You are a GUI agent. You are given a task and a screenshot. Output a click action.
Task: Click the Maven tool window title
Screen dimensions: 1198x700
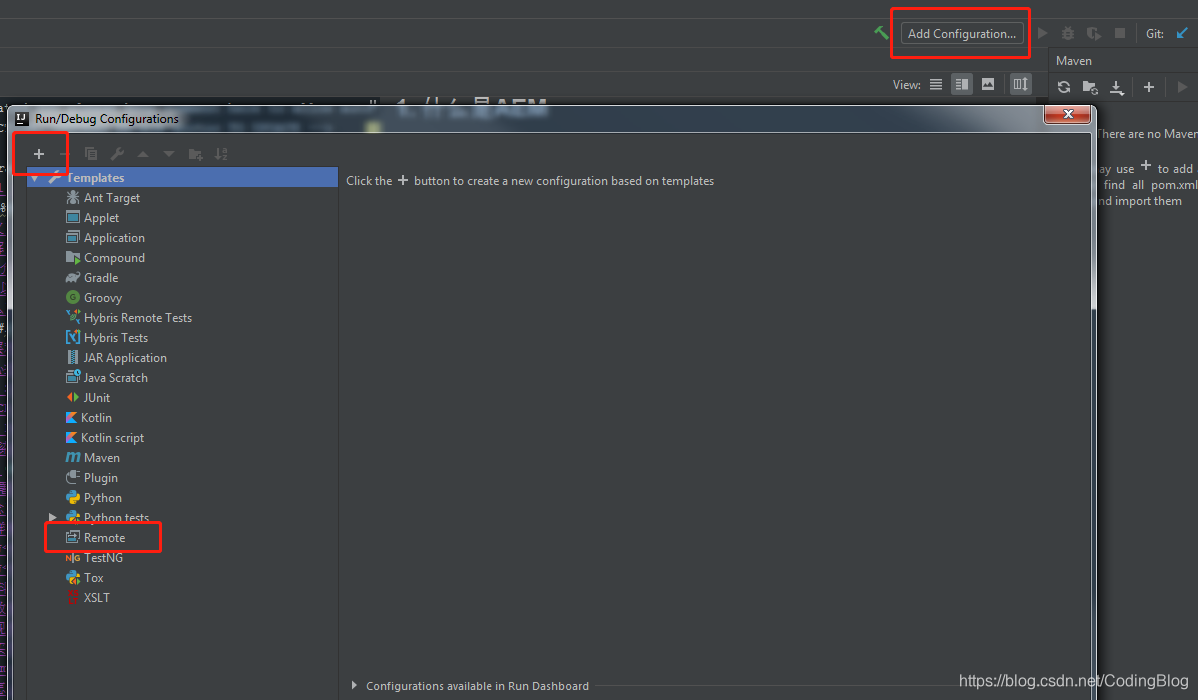pyautogui.click(x=1073, y=61)
